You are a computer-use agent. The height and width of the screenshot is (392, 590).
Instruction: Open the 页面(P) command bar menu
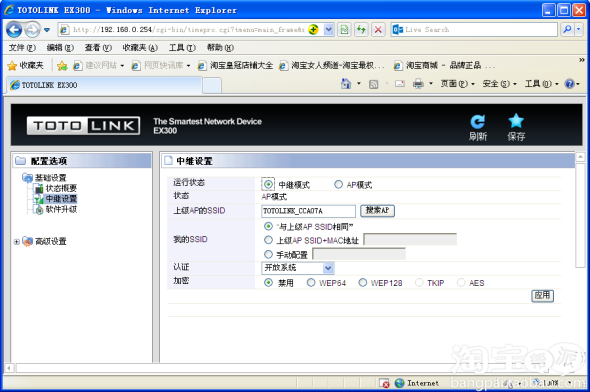(x=458, y=84)
